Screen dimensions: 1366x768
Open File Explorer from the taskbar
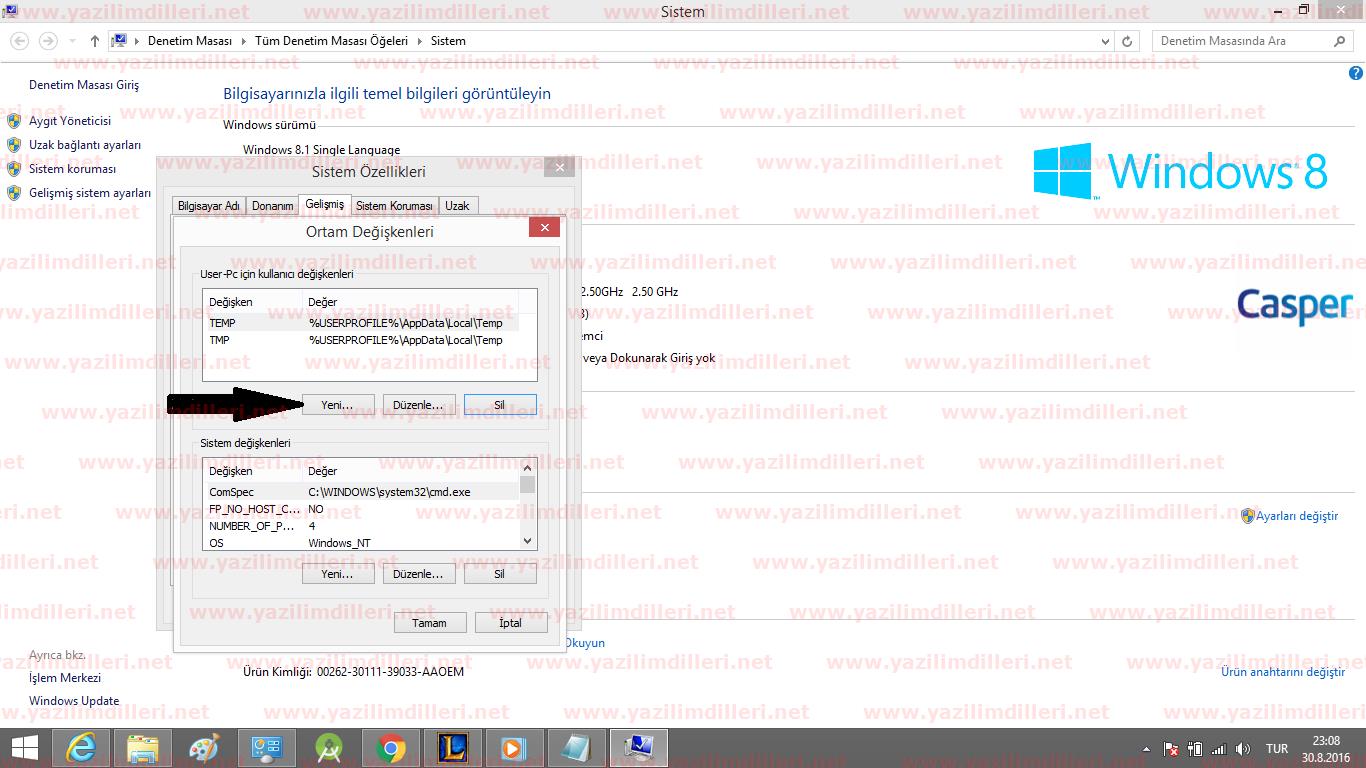143,748
